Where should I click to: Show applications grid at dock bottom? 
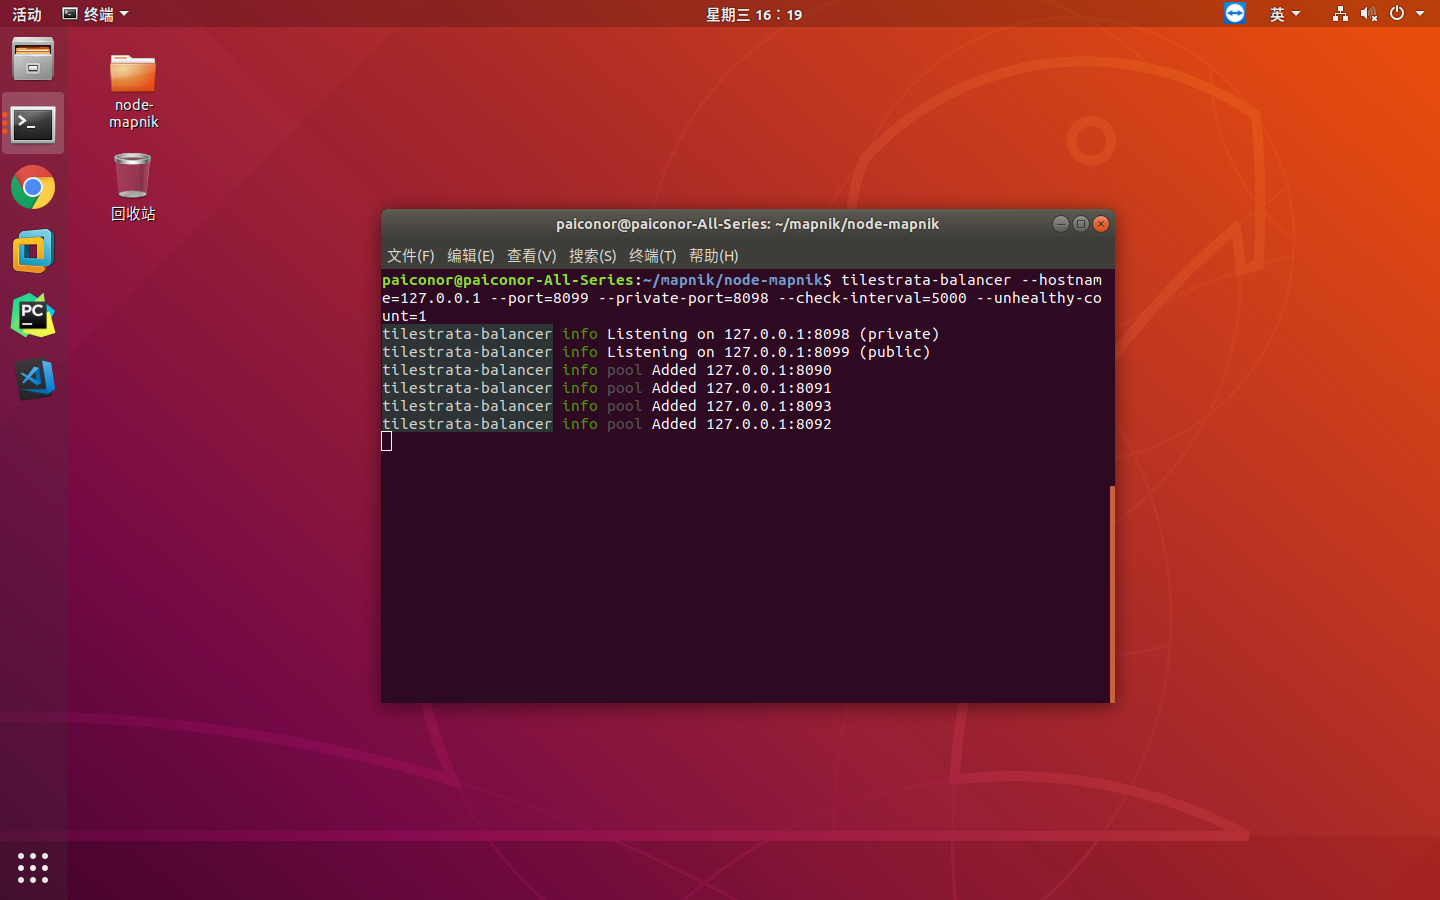pyautogui.click(x=33, y=867)
